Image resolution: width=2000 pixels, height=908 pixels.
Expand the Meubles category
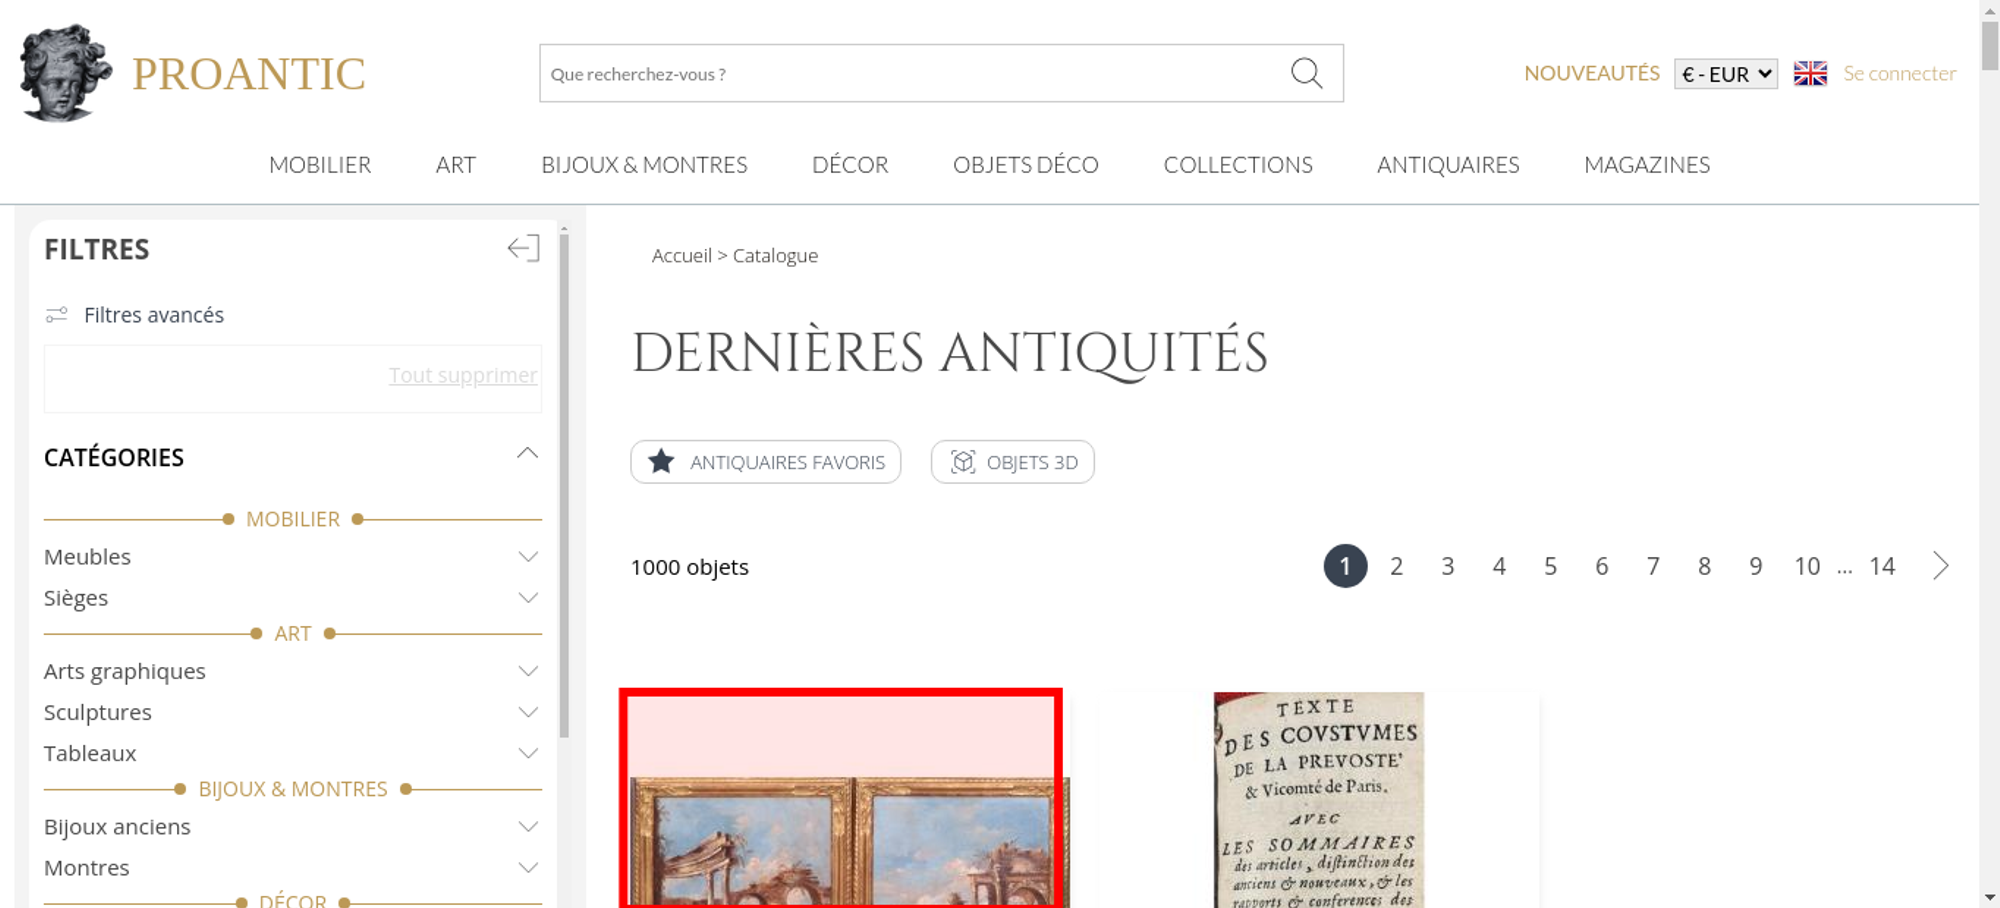click(528, 557)
